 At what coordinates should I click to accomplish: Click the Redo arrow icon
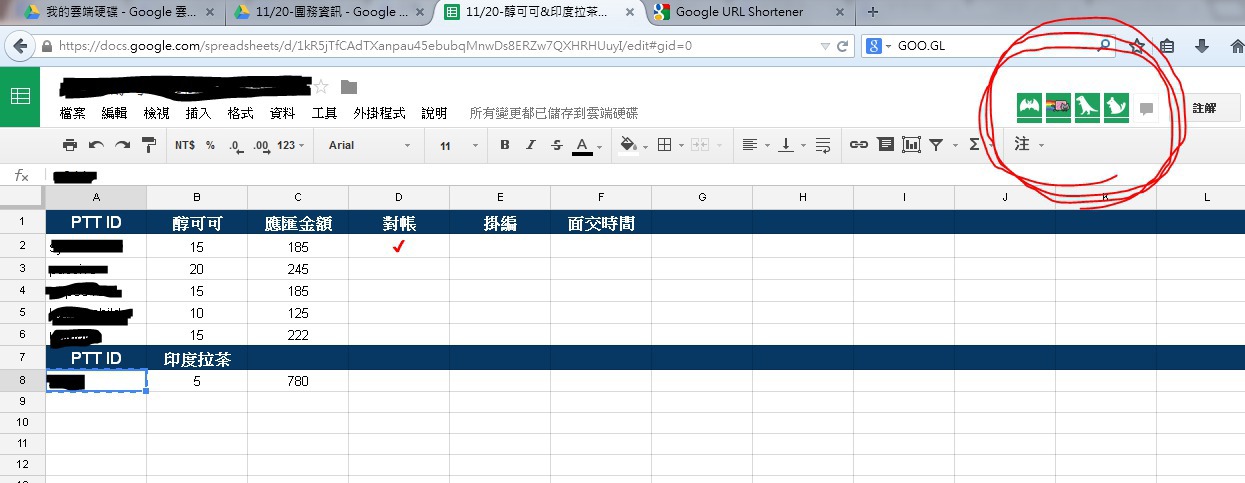(x=122, y=145)
